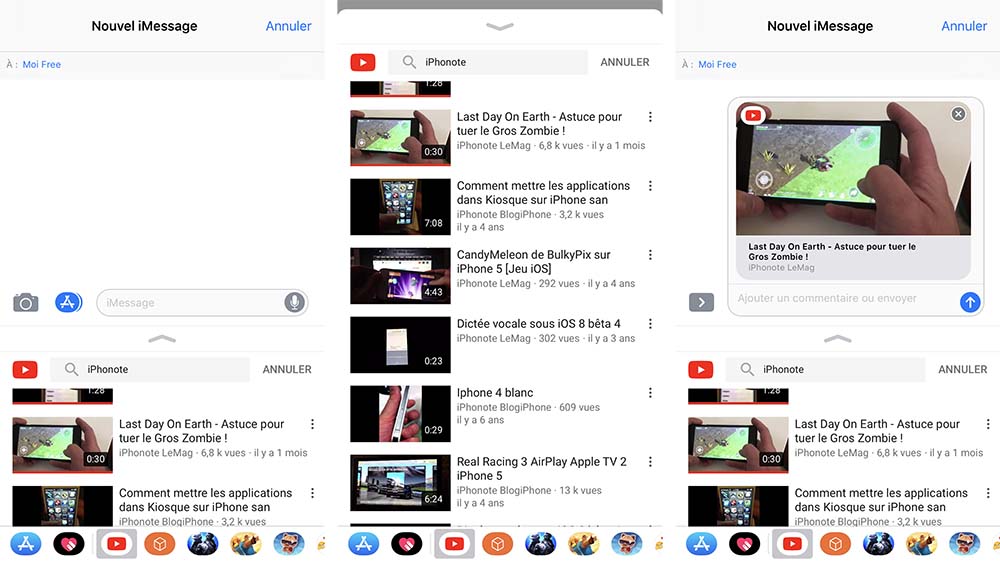Tap the YouTube logo in right panel search bar
Screen dimensions: 1000x561
pyautogui.click(x=700, y=369)
